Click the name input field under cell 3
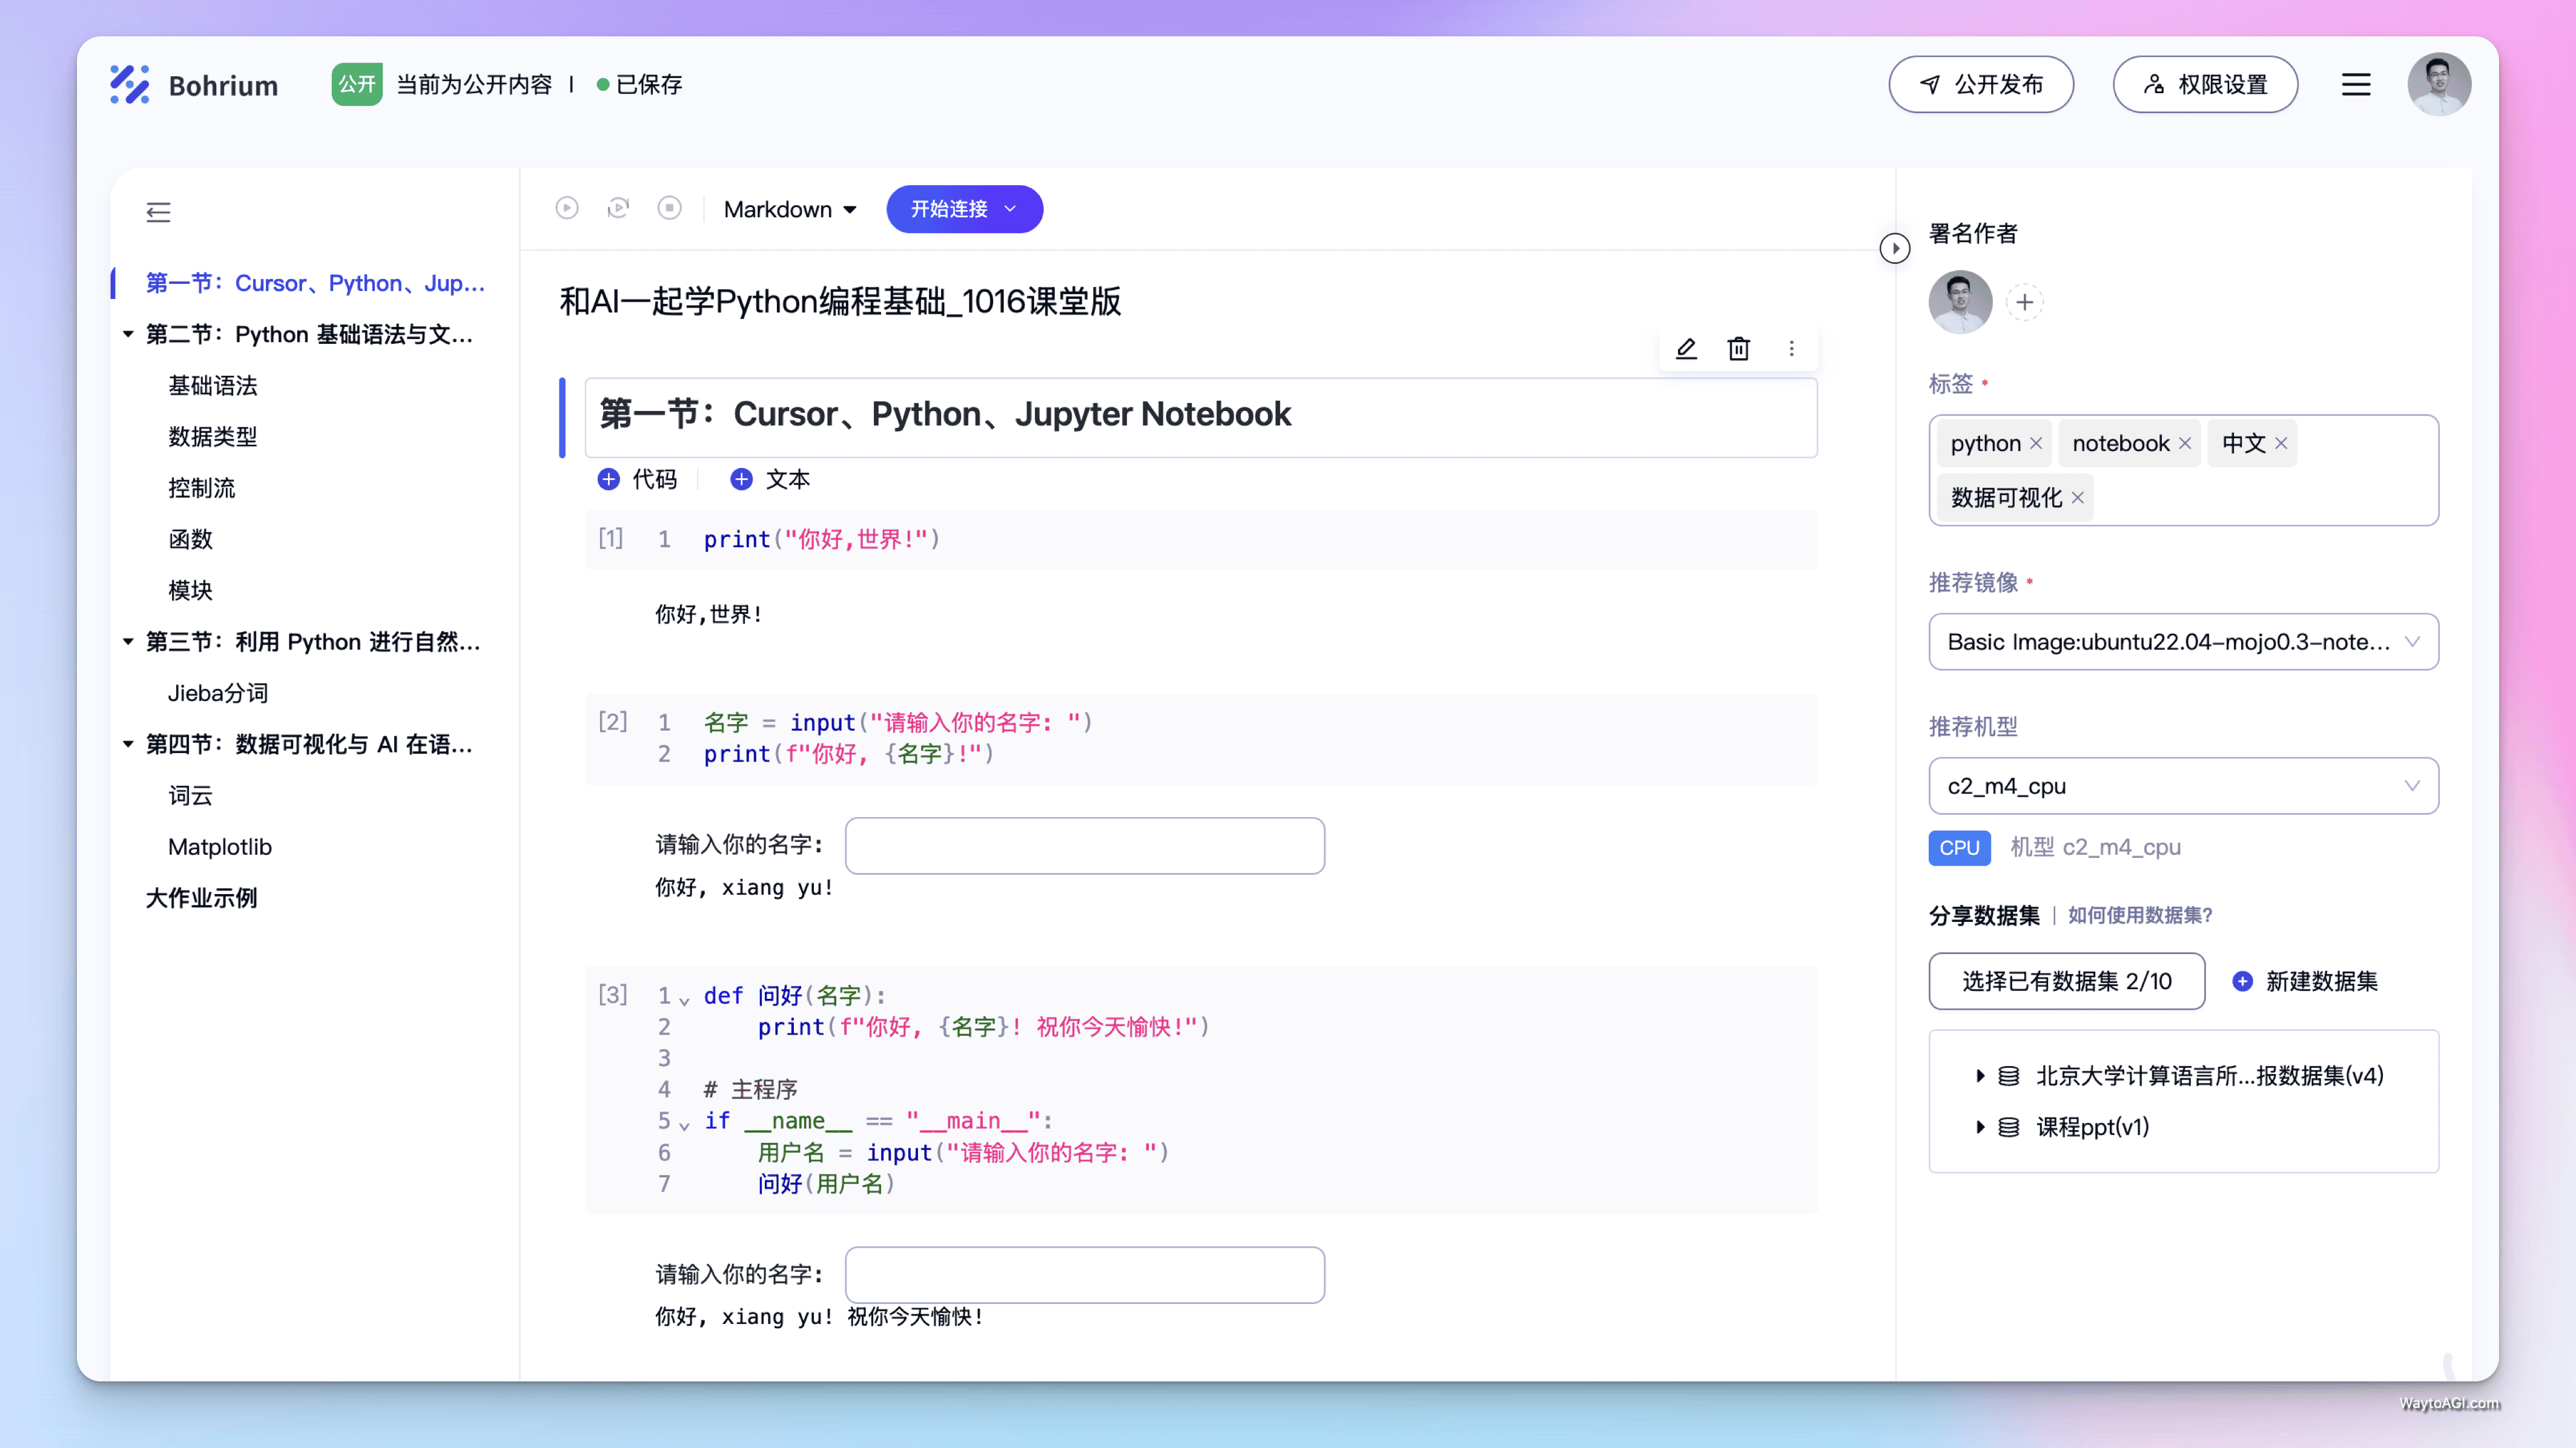The image size is (2576, 1448). pyautogui.click(x=1084, y=1274)
